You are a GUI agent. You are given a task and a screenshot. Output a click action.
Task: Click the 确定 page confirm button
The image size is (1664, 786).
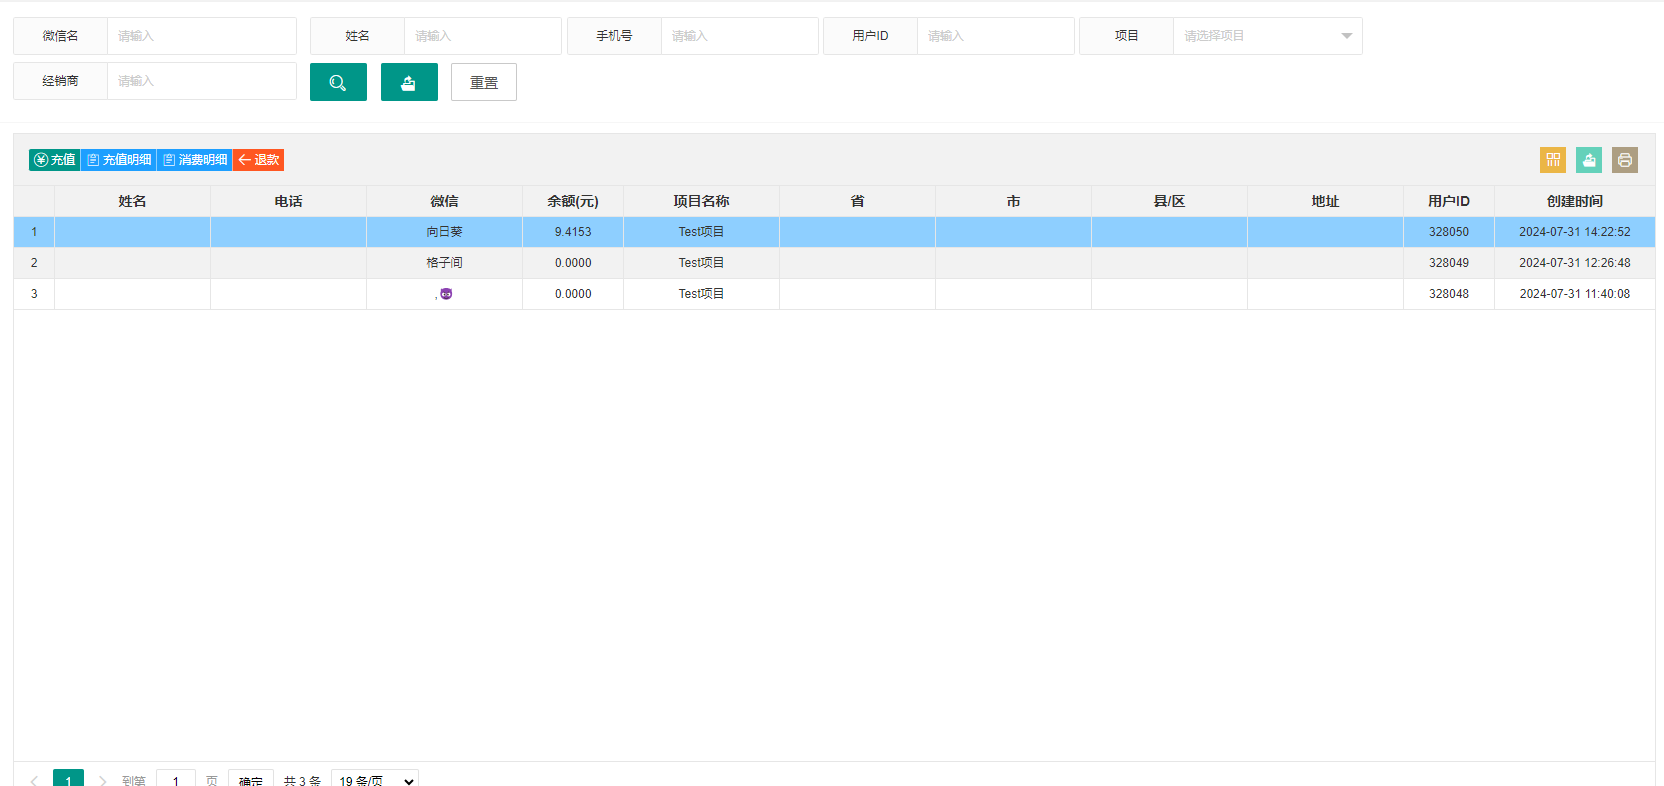click(251, 780)
